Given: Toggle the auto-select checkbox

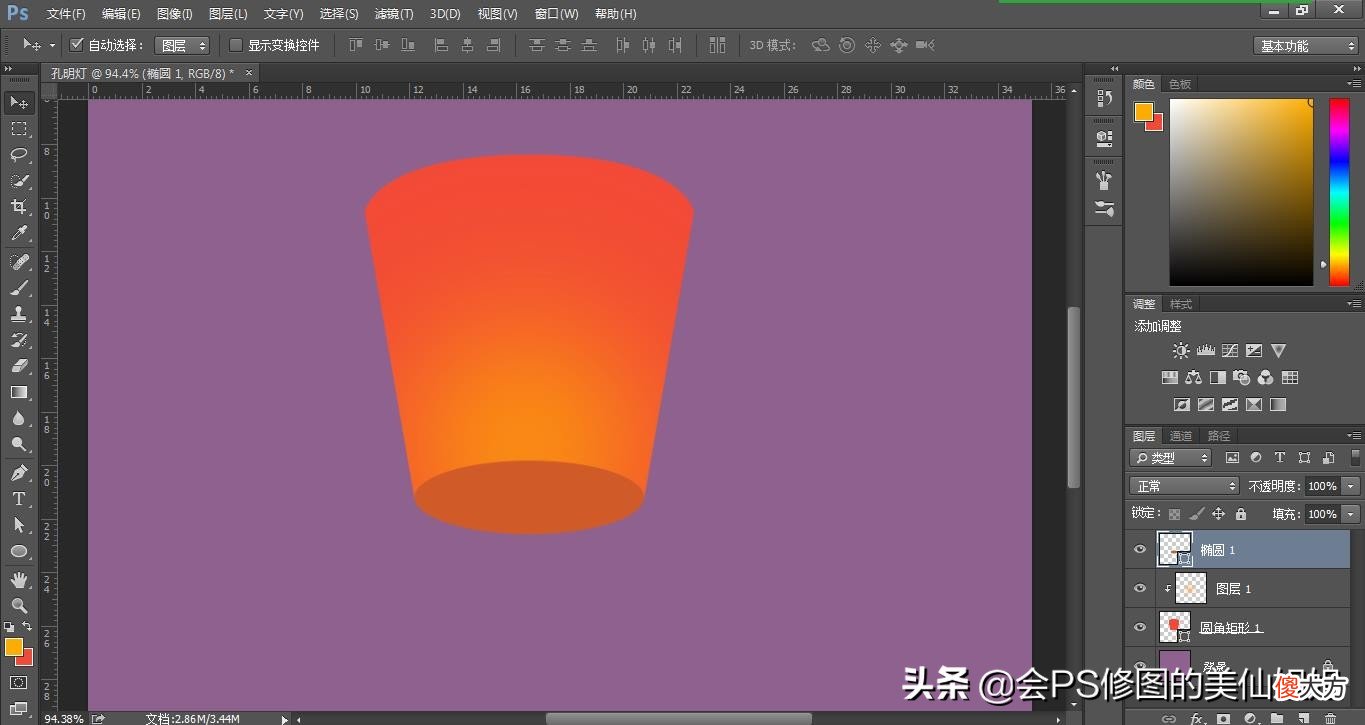Looking at the screenshot, I should 77,45.
